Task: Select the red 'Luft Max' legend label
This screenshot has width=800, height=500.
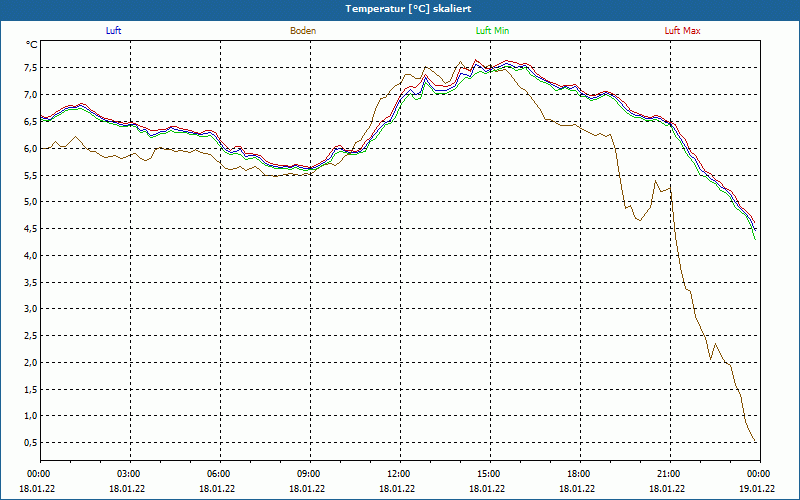Action: point(682,31)
